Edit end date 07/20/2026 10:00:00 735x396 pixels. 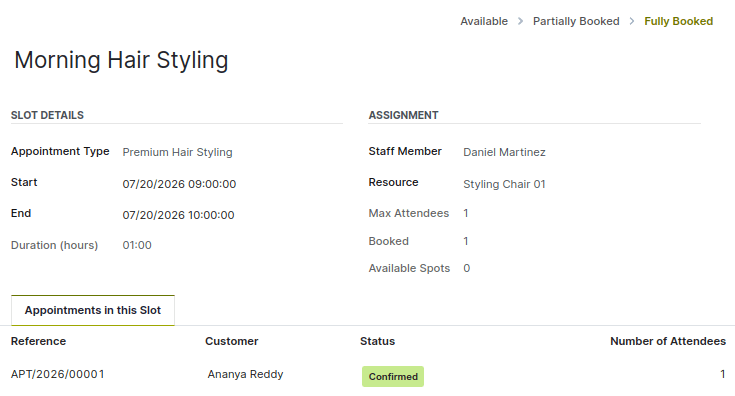(178, 215)
